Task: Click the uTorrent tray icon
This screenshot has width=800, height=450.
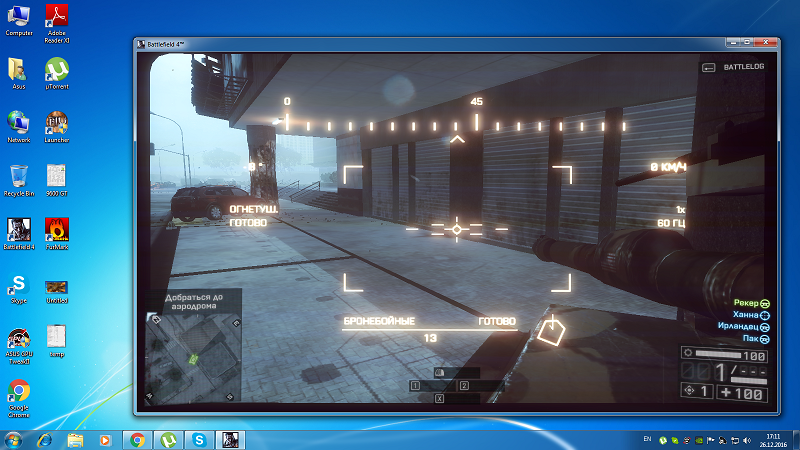Action: coord(663,440)
